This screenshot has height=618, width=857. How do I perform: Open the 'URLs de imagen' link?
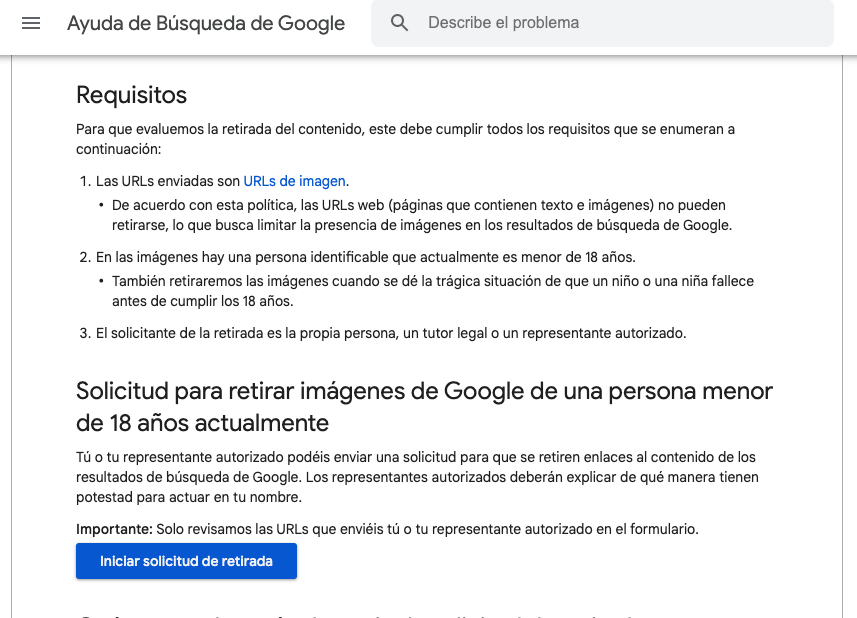pyautogui.click(x=295, y=181)
